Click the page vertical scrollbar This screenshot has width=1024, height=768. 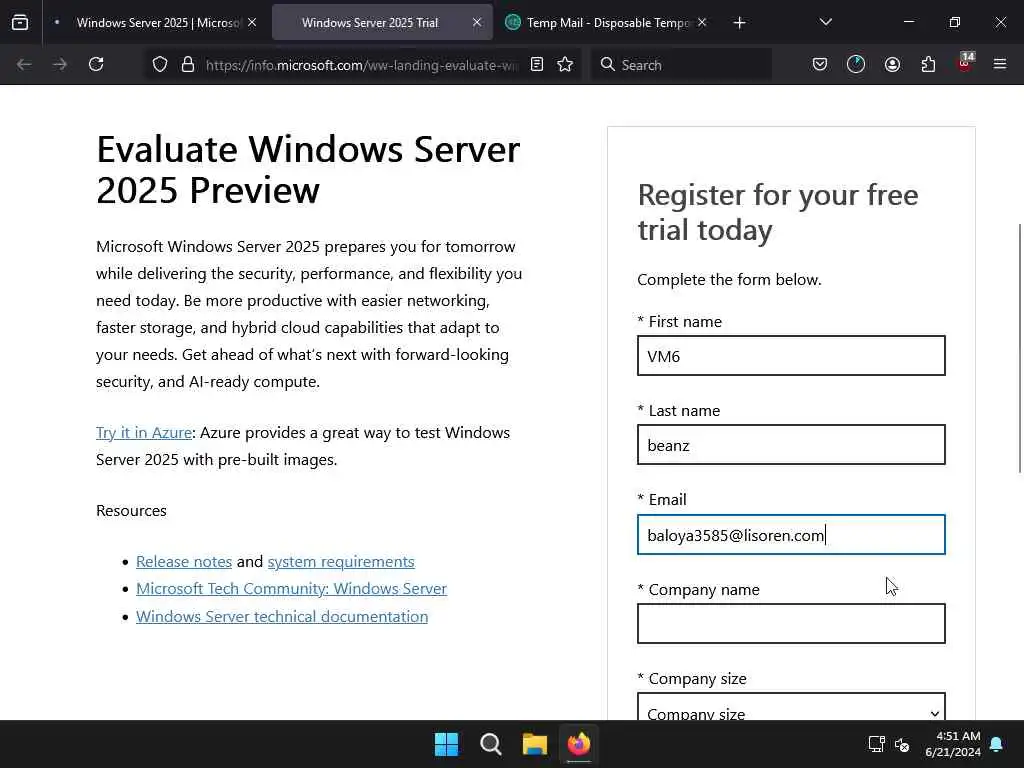1020,348
